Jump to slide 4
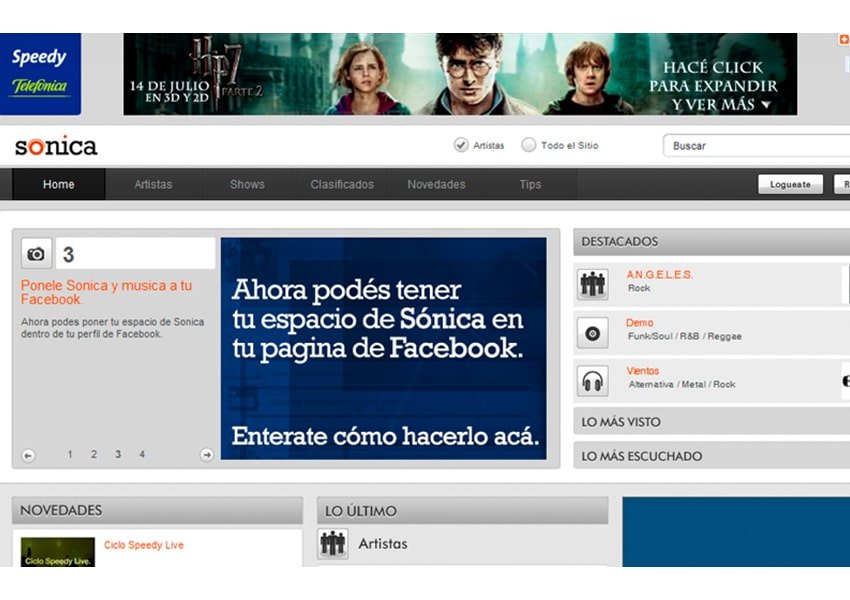 coord(141,454)
